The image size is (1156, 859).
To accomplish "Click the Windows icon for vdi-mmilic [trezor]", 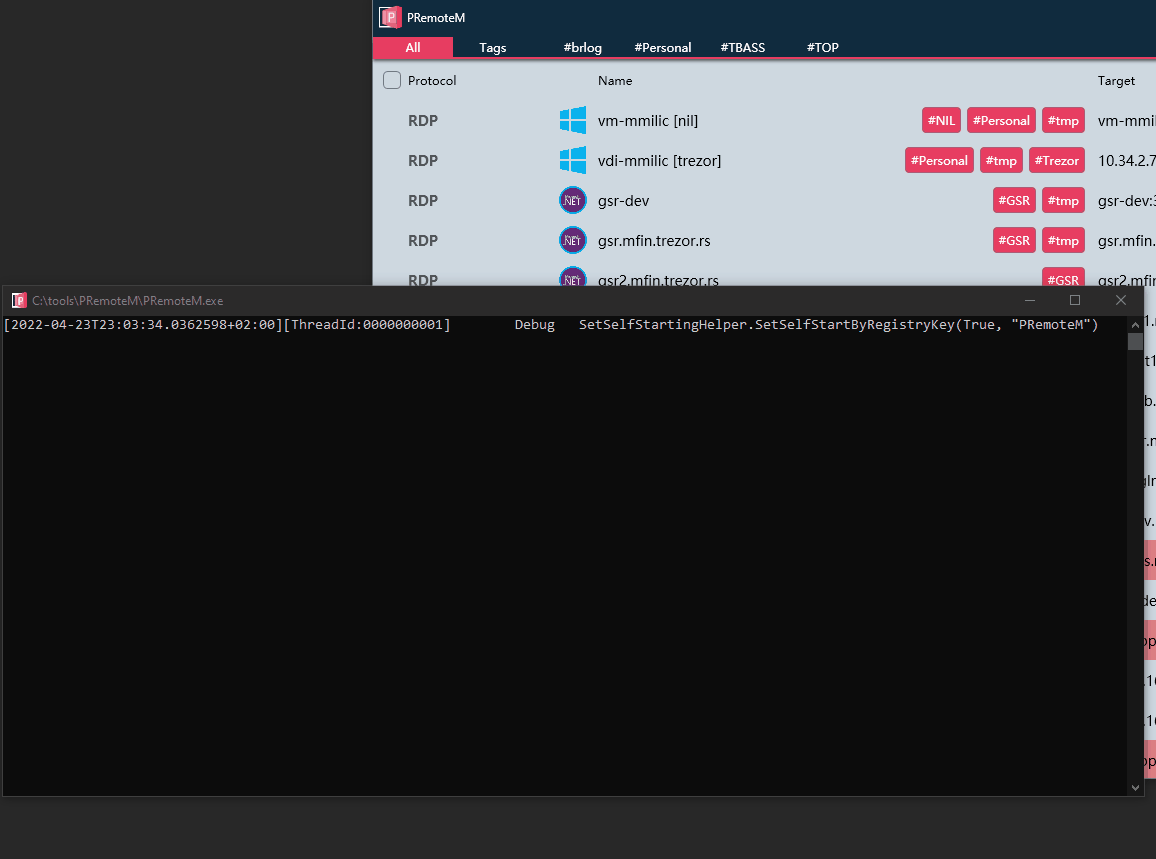I will [x=573, y=160].
